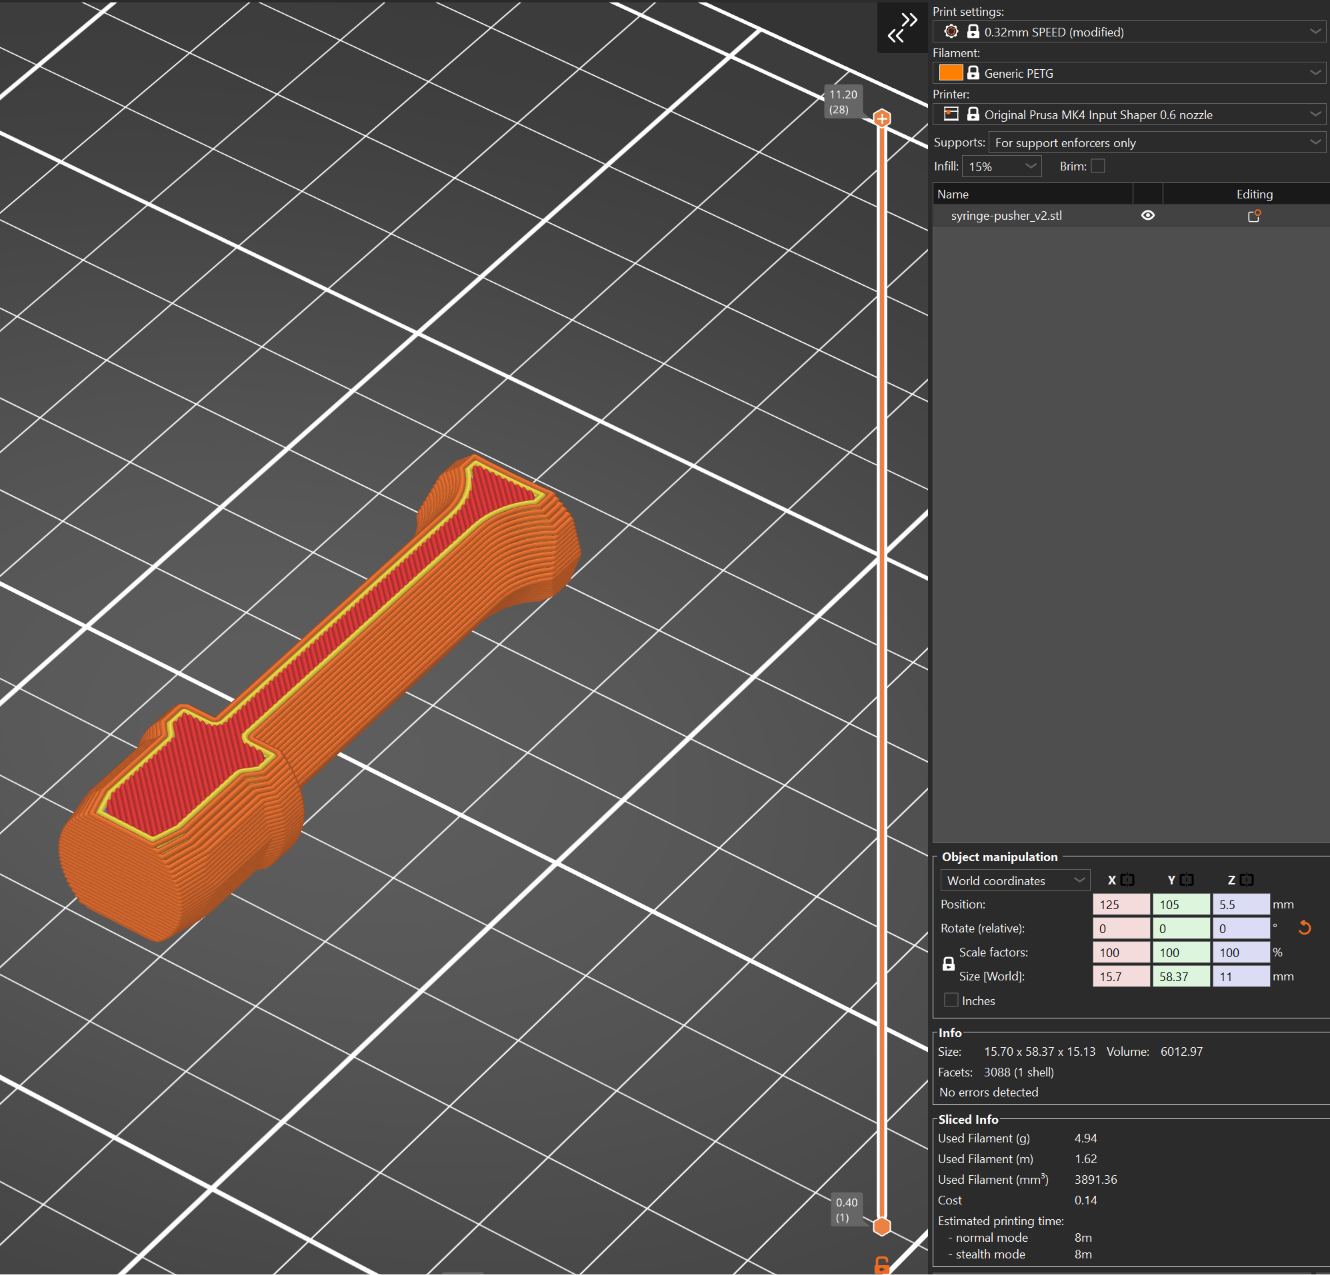Click Cost value 0.14
Image resolution: width=1330 pixels, height=1275 pixels.
click(x=1086, y=1200)
